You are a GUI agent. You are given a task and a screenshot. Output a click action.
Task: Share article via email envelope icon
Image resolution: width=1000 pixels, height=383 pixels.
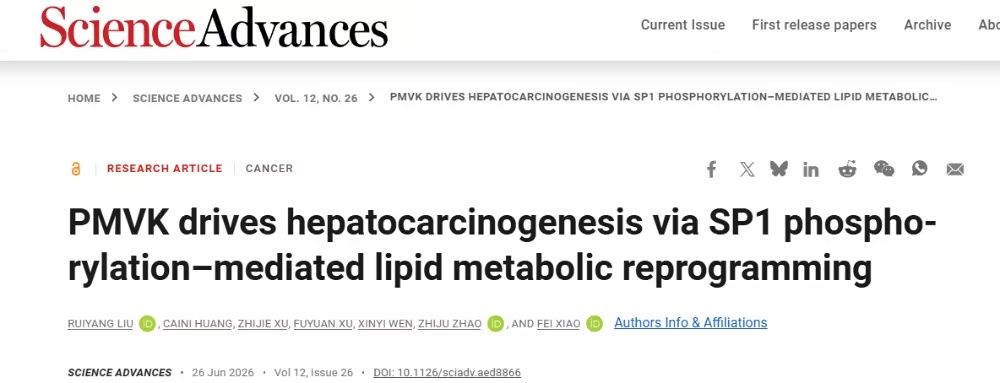(x=955, y=170)
